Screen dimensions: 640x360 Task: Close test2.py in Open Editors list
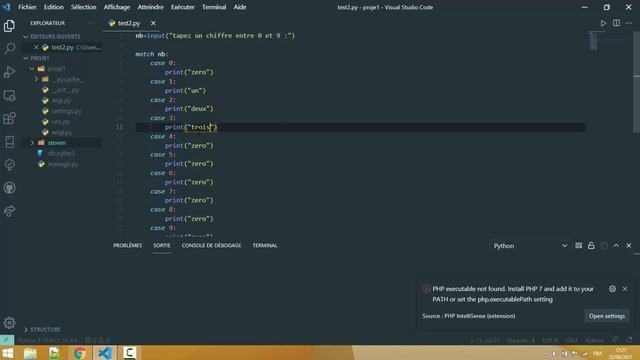(36, 47)
